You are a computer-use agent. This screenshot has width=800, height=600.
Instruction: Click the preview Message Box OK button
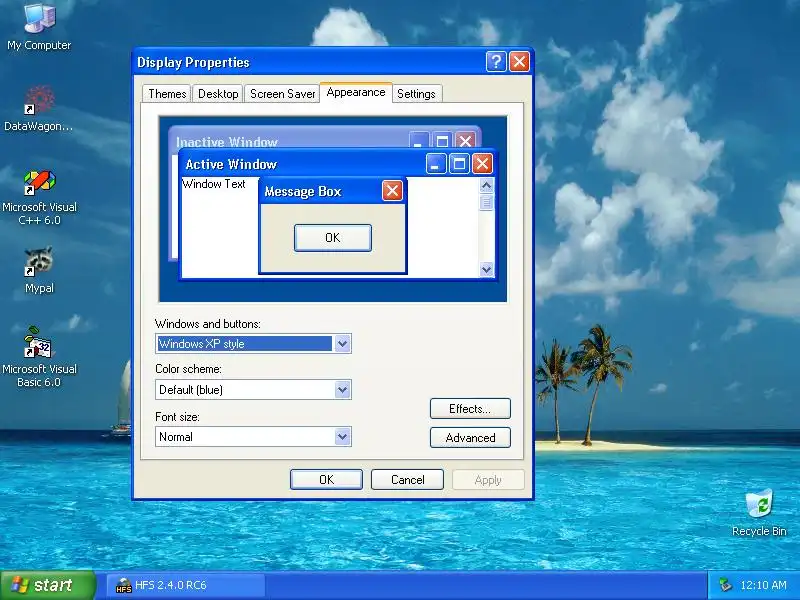pos(333,238)
